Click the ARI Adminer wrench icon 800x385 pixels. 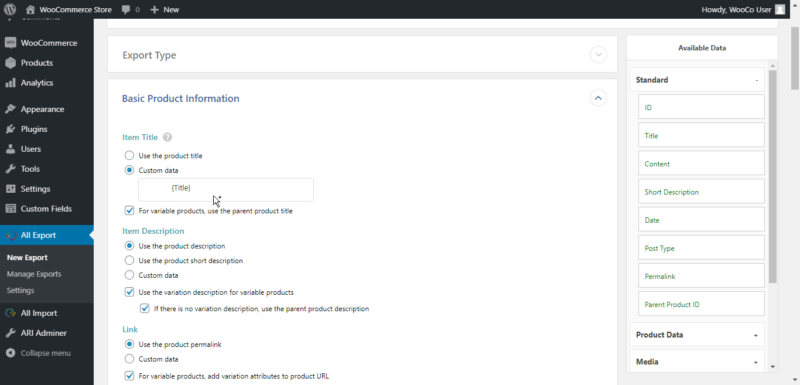click(x=11, y=333)
